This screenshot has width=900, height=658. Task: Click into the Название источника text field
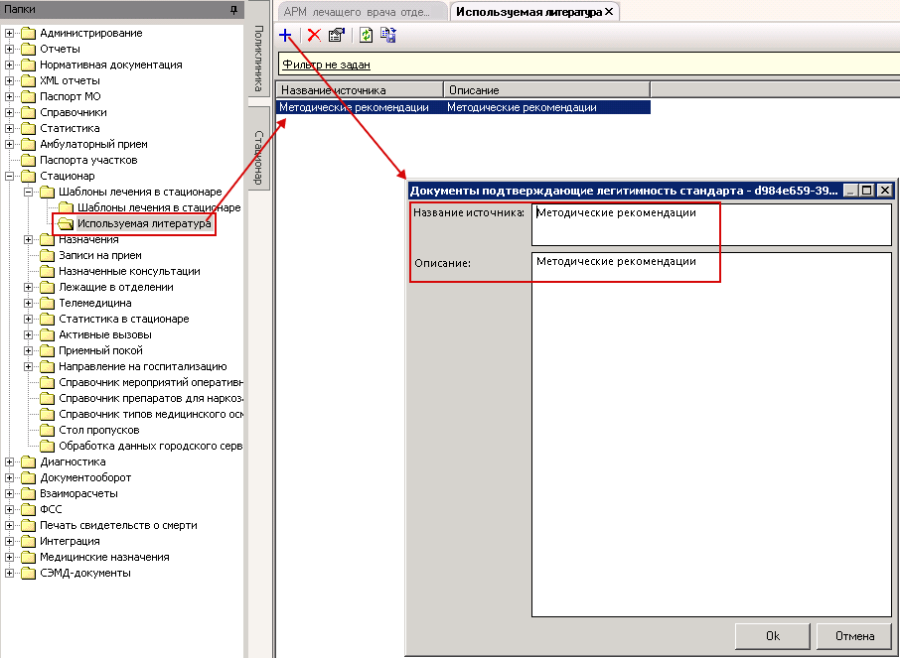(x=711, y=225)
